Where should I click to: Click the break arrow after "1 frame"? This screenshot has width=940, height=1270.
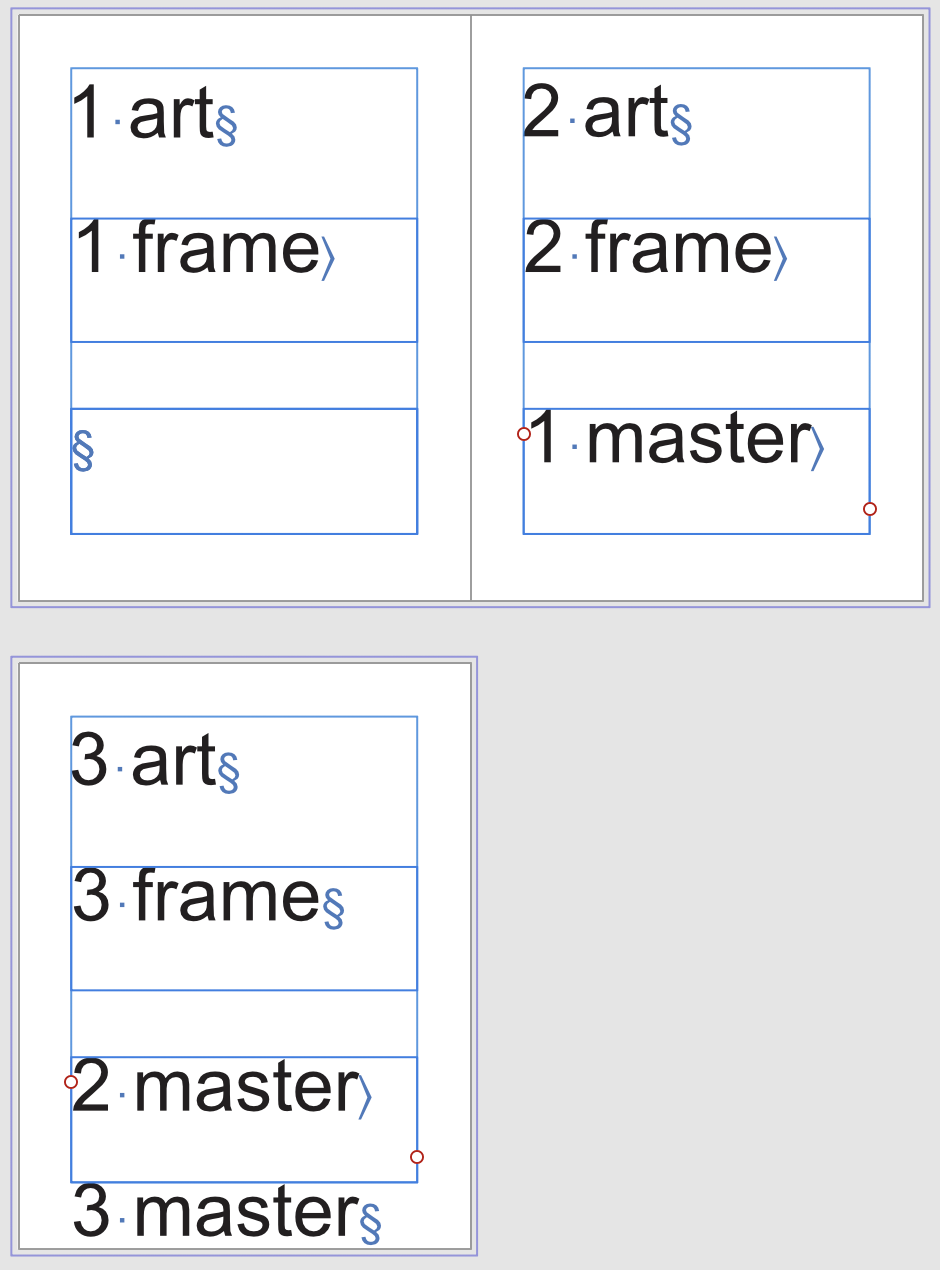click(x=327, y=258)
